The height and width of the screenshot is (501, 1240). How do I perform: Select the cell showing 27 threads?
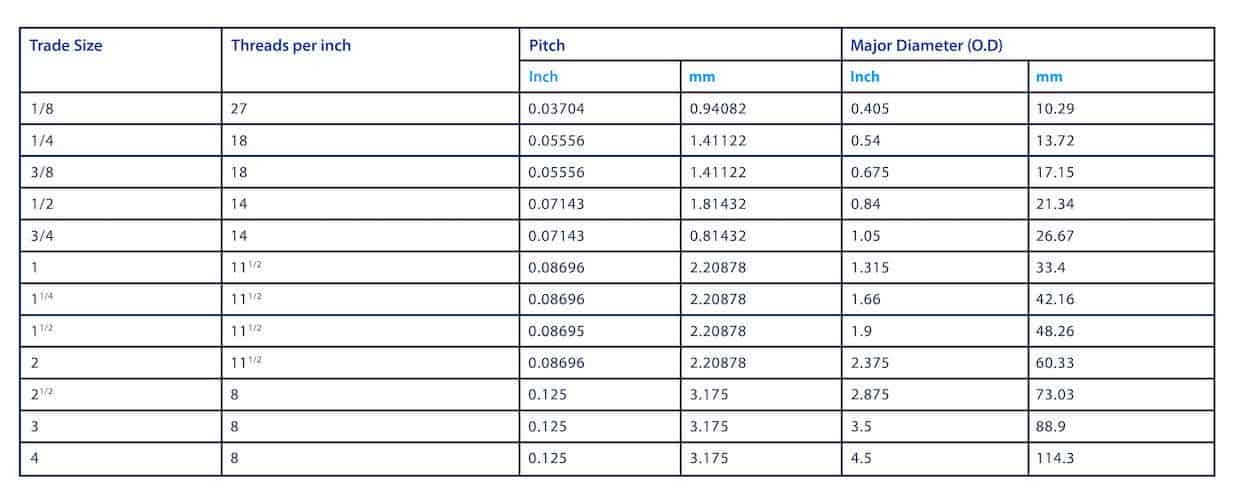tap(370, 108)
